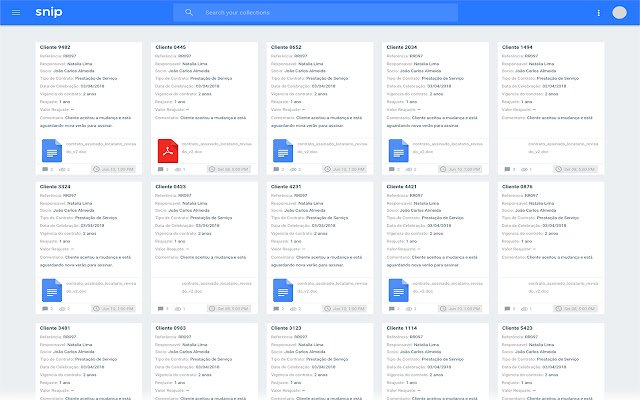Click the views eye icon on Cliente 1494
The image size is (640, 400).
tap(524, 169)
